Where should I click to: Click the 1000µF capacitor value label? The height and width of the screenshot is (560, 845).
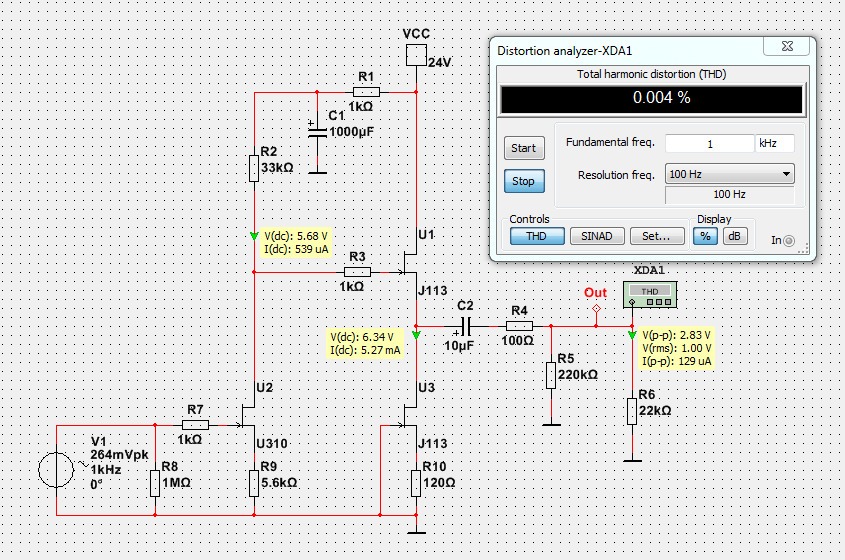pos(351,132)
